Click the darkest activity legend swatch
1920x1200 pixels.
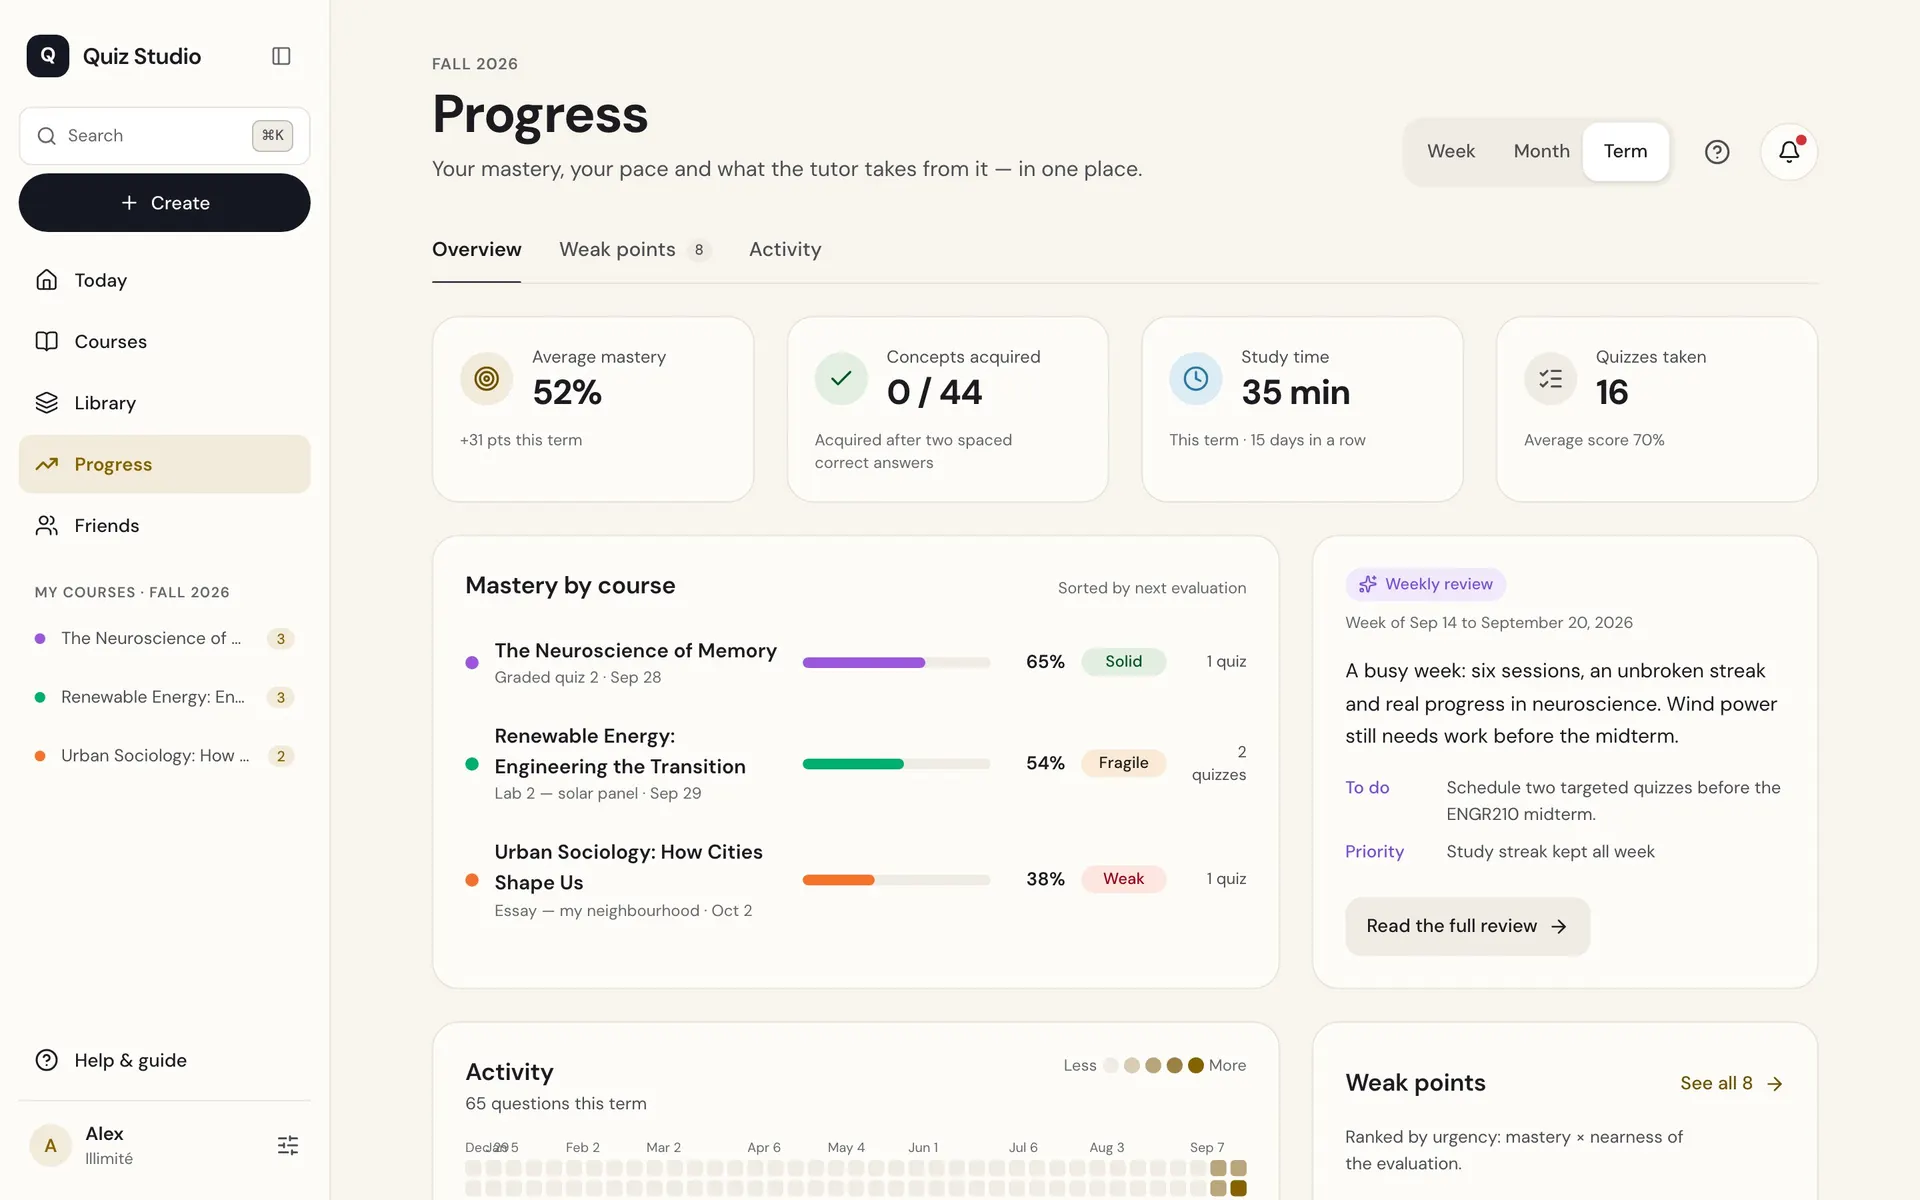coord(1195,1066)
